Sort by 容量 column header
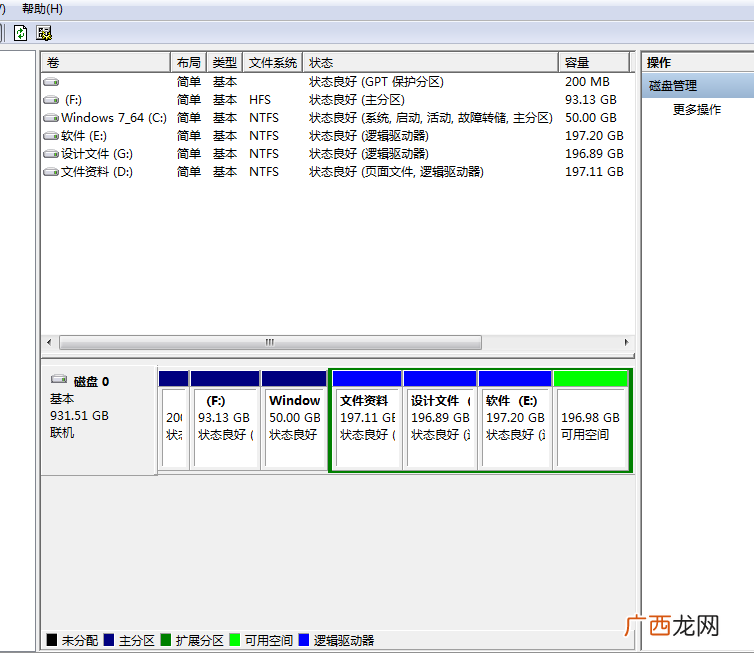This screenshot has height=654, width=754. 594,63
